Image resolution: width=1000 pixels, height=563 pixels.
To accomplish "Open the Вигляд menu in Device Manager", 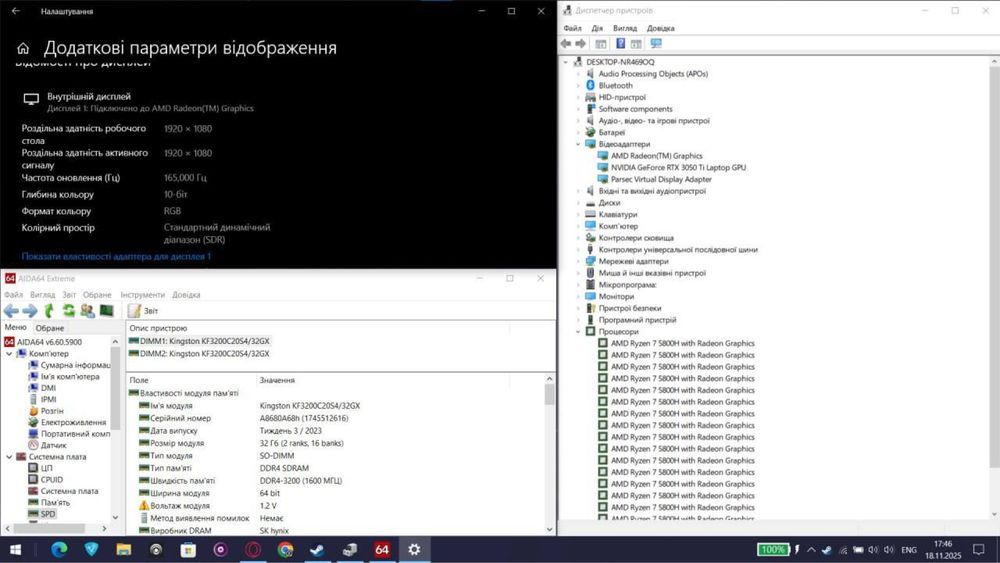I will pos(625,28).
